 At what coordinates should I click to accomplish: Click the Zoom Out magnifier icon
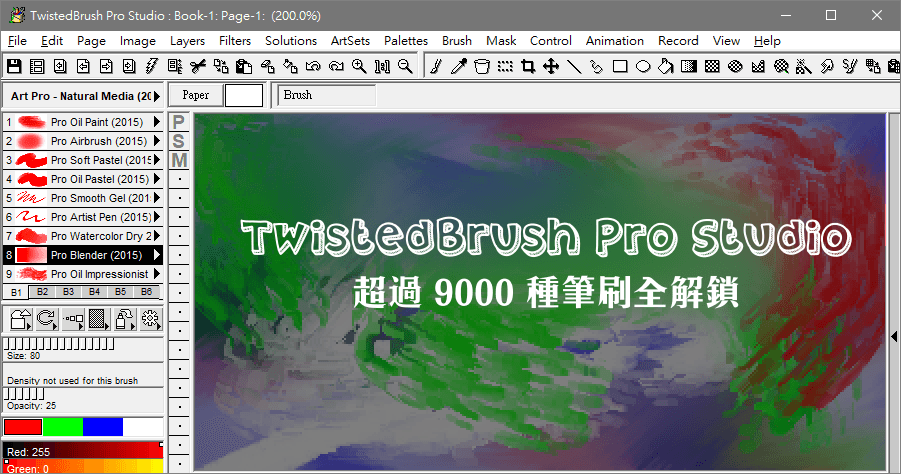point(405,66)
